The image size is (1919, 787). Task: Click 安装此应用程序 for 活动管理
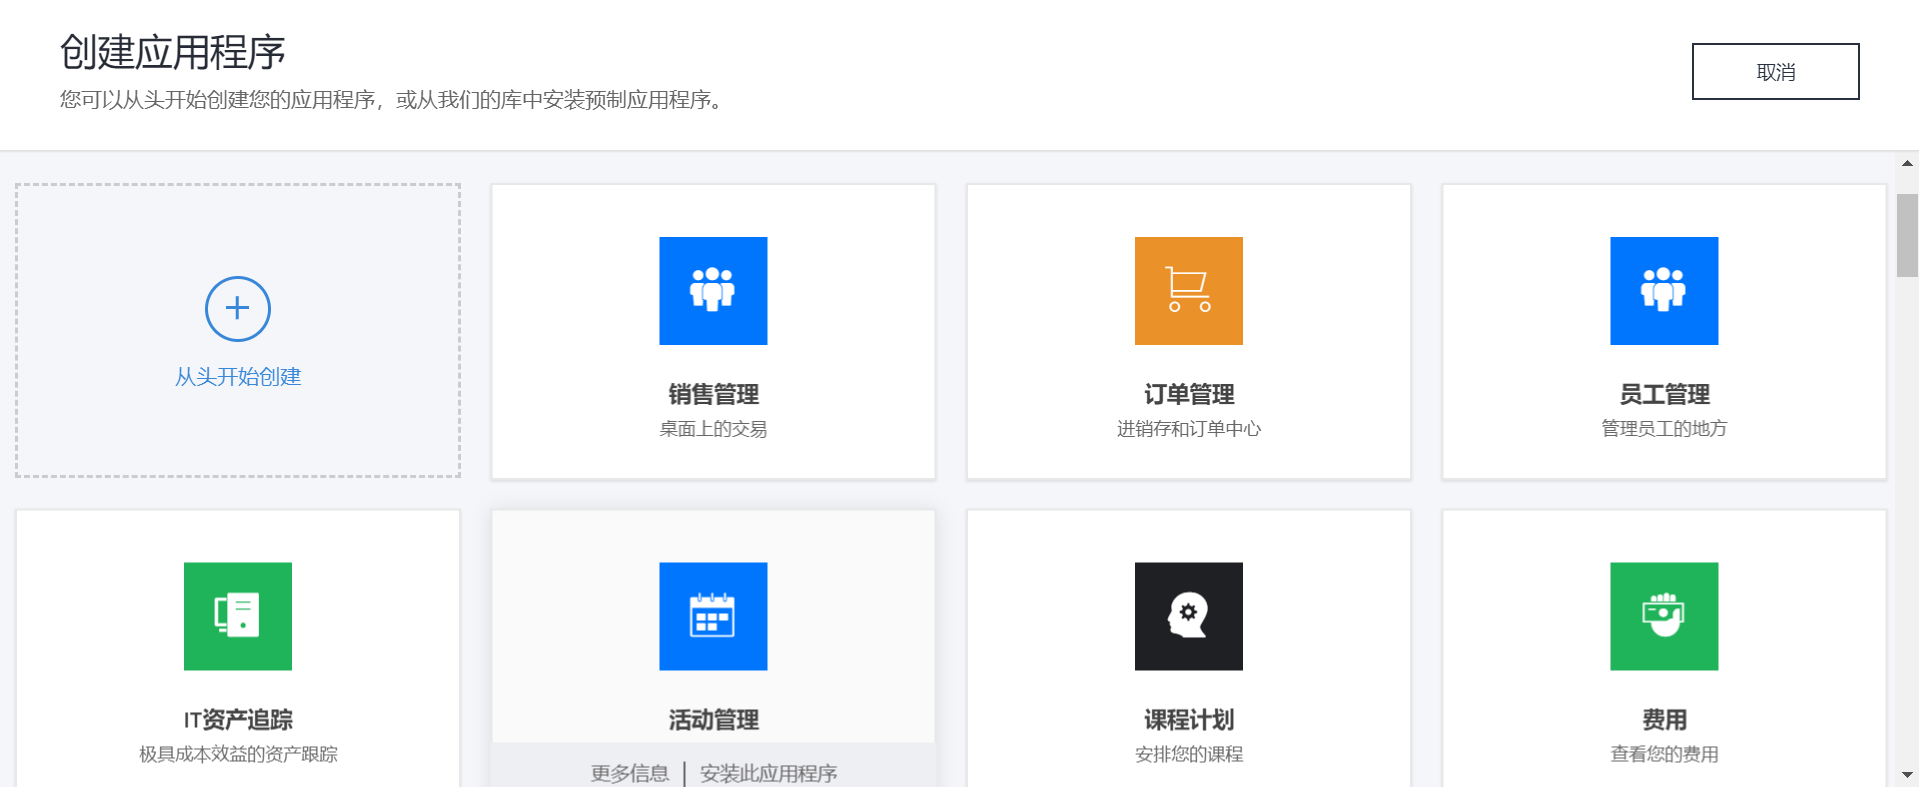coord(769,773)
